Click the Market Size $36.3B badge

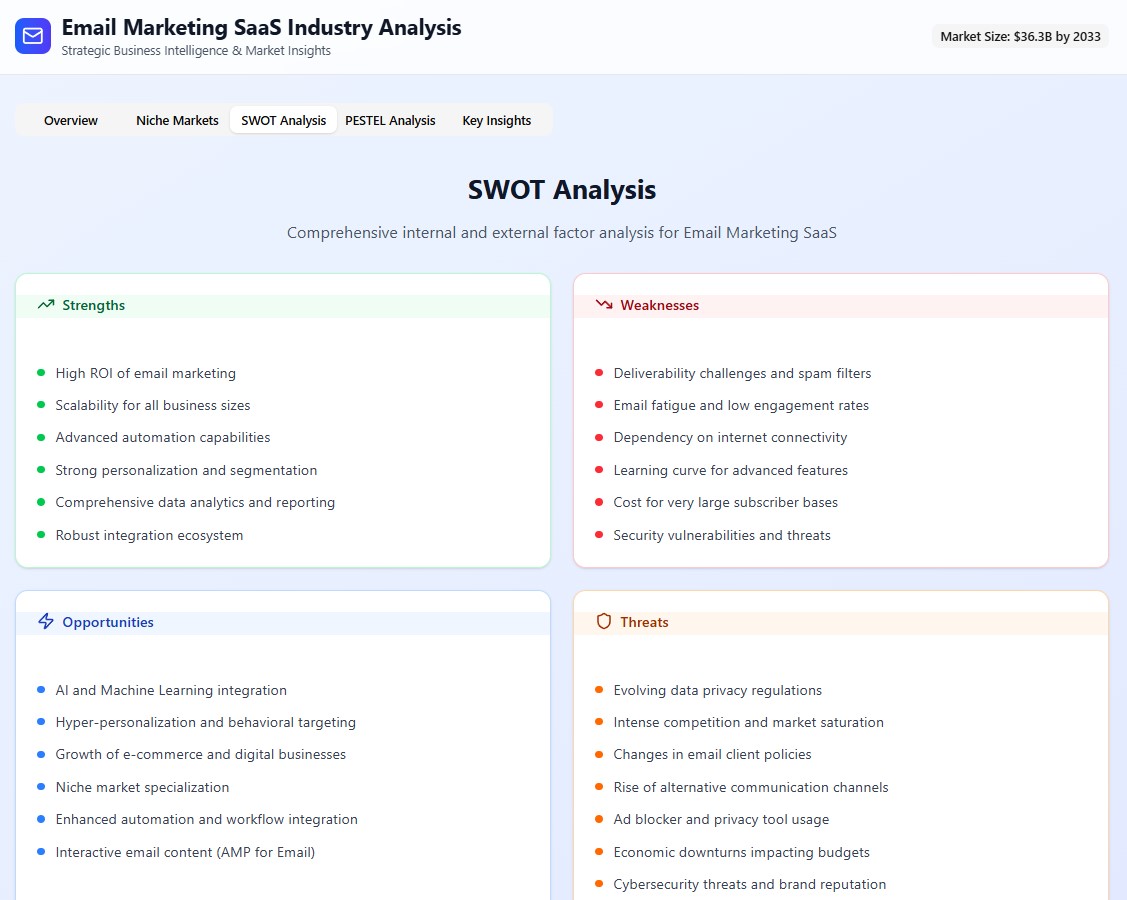click(1020, 36)
